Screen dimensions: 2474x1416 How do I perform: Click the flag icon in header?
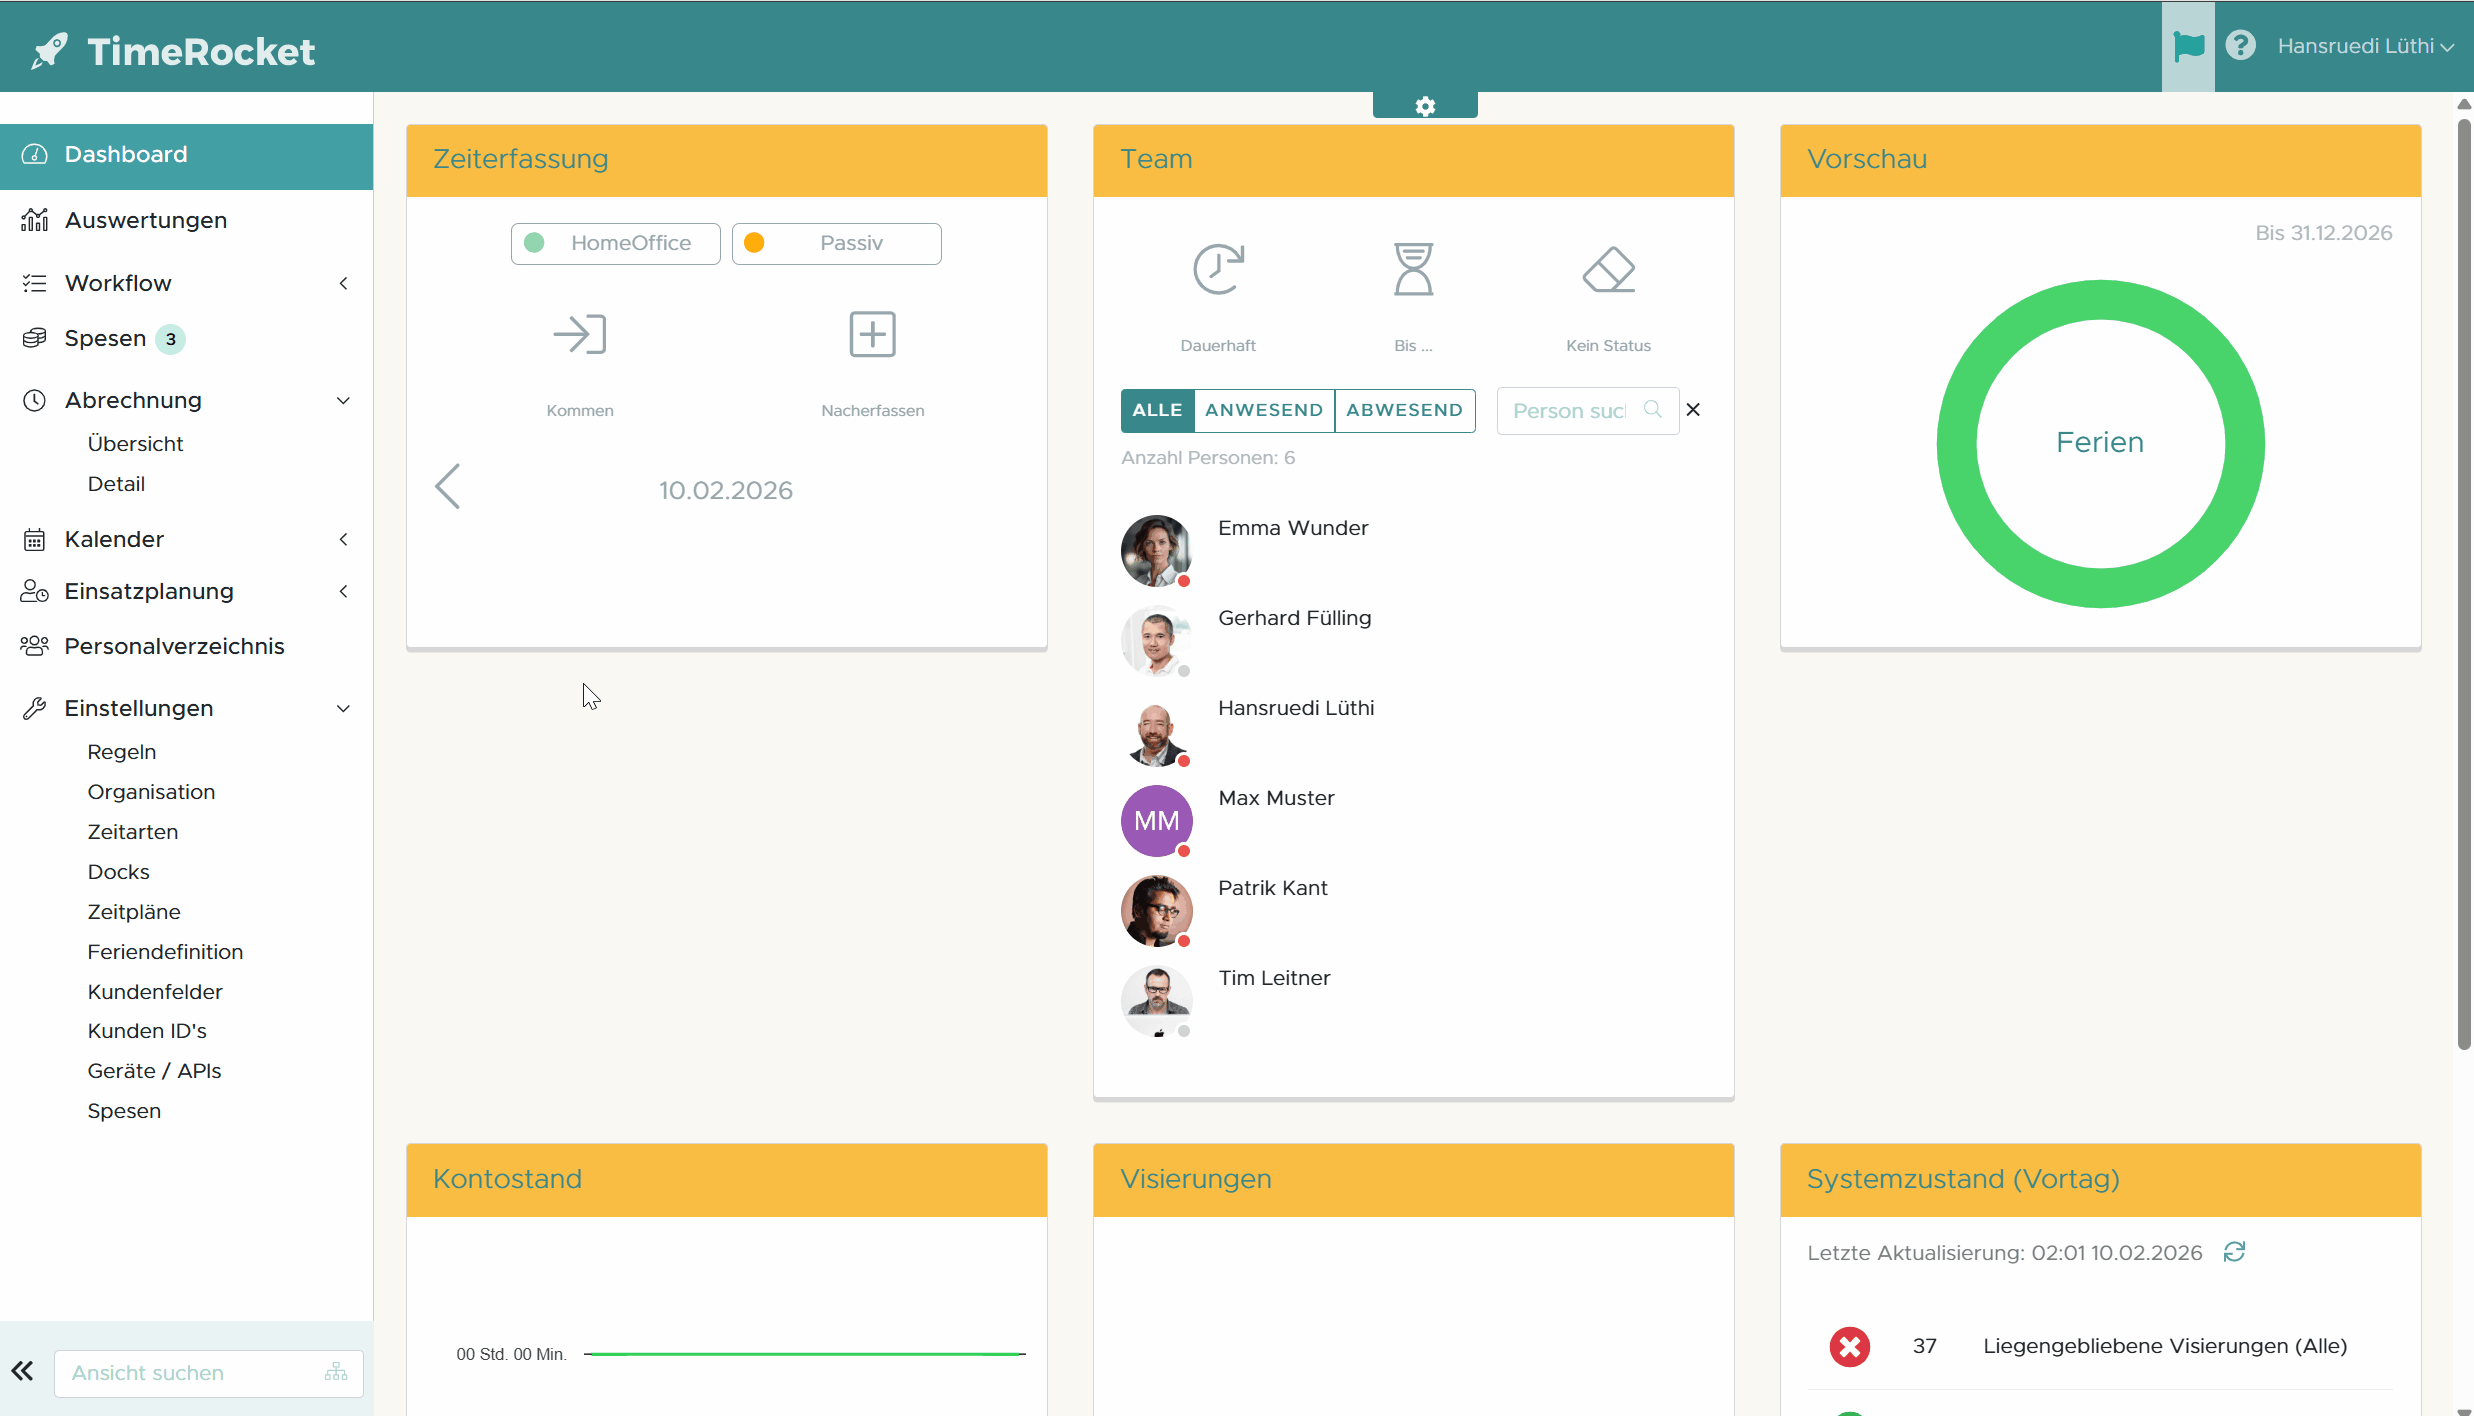pos(2188,46)
